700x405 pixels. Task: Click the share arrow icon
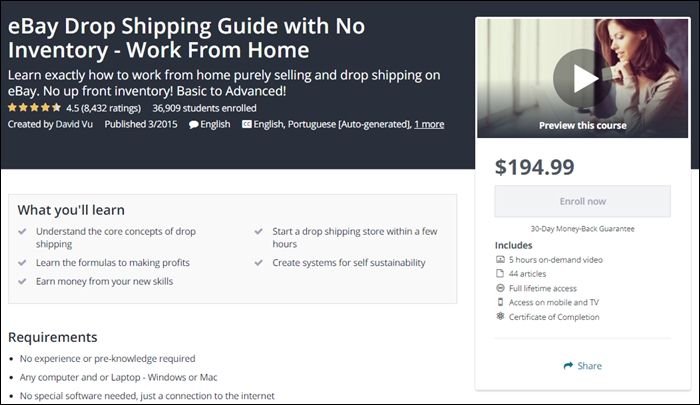coord(569,366)
